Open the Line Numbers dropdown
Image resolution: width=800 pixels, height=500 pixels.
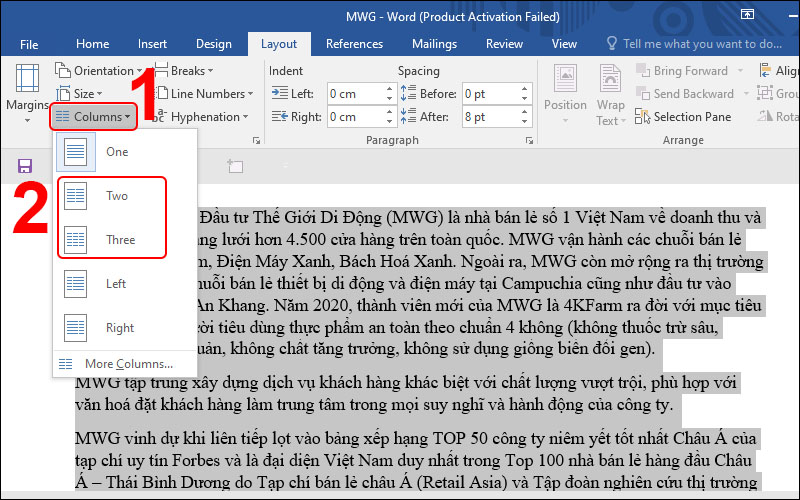coord(204,94)
